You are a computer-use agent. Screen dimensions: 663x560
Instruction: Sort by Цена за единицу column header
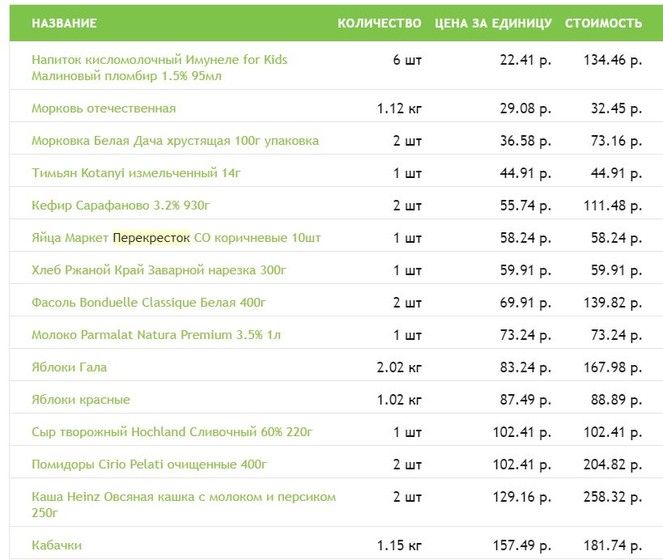point(493,23)
